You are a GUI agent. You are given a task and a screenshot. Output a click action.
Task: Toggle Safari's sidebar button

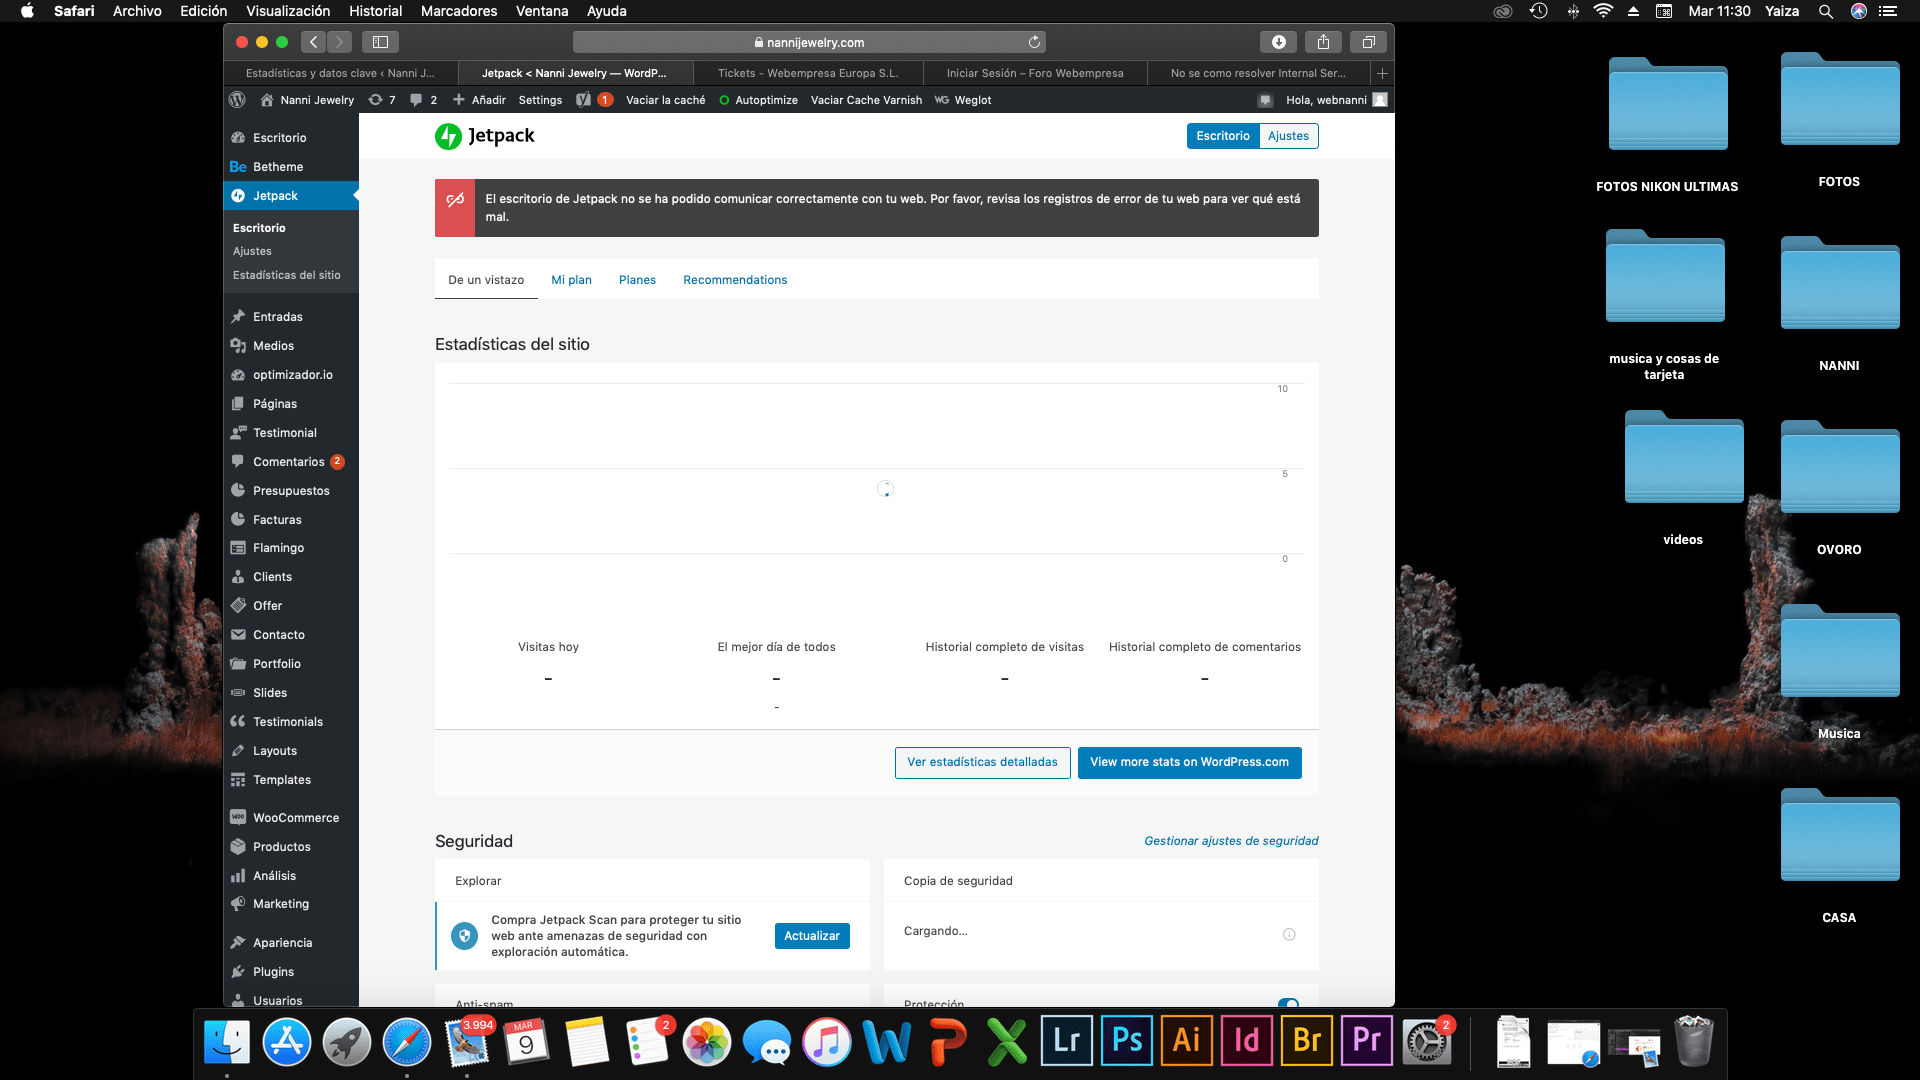(x=380, y=42)
